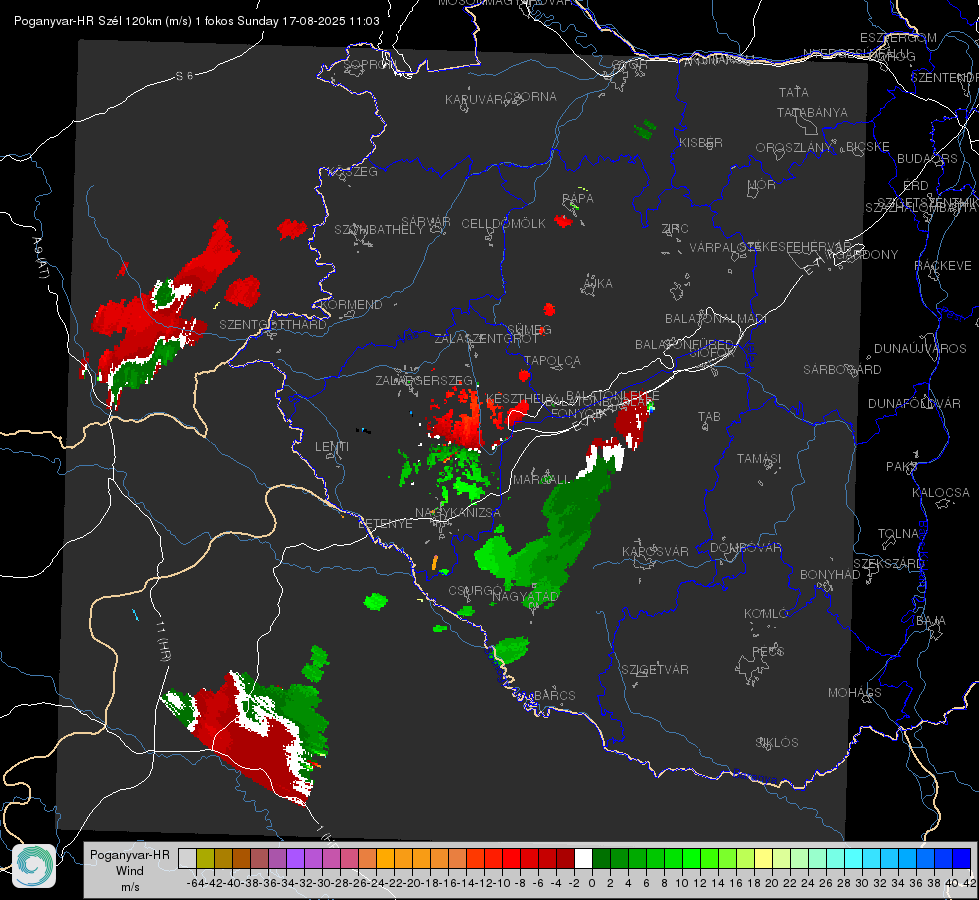The height and width of the screenshot is (900, 979).
Task: Click the 'S 6' road label
Action: coord(184,76)
